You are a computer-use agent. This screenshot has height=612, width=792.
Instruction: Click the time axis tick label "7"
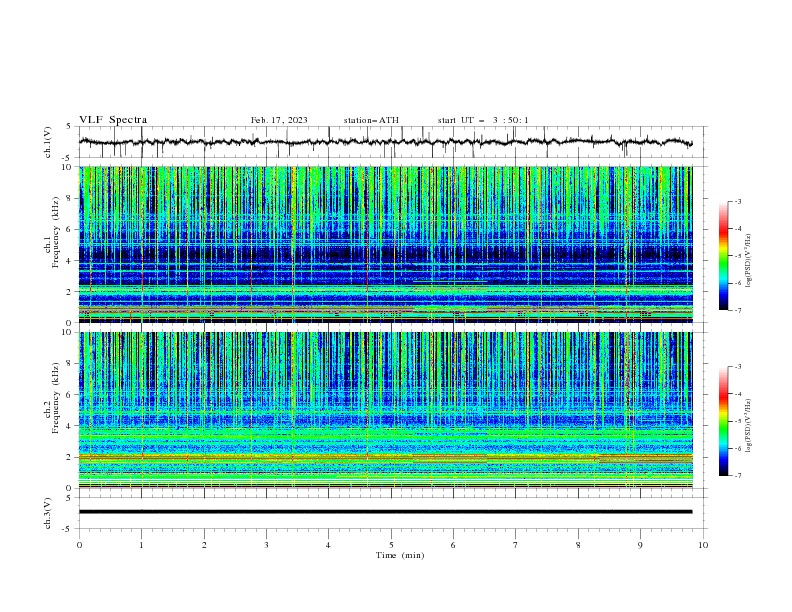pos(516,545)
